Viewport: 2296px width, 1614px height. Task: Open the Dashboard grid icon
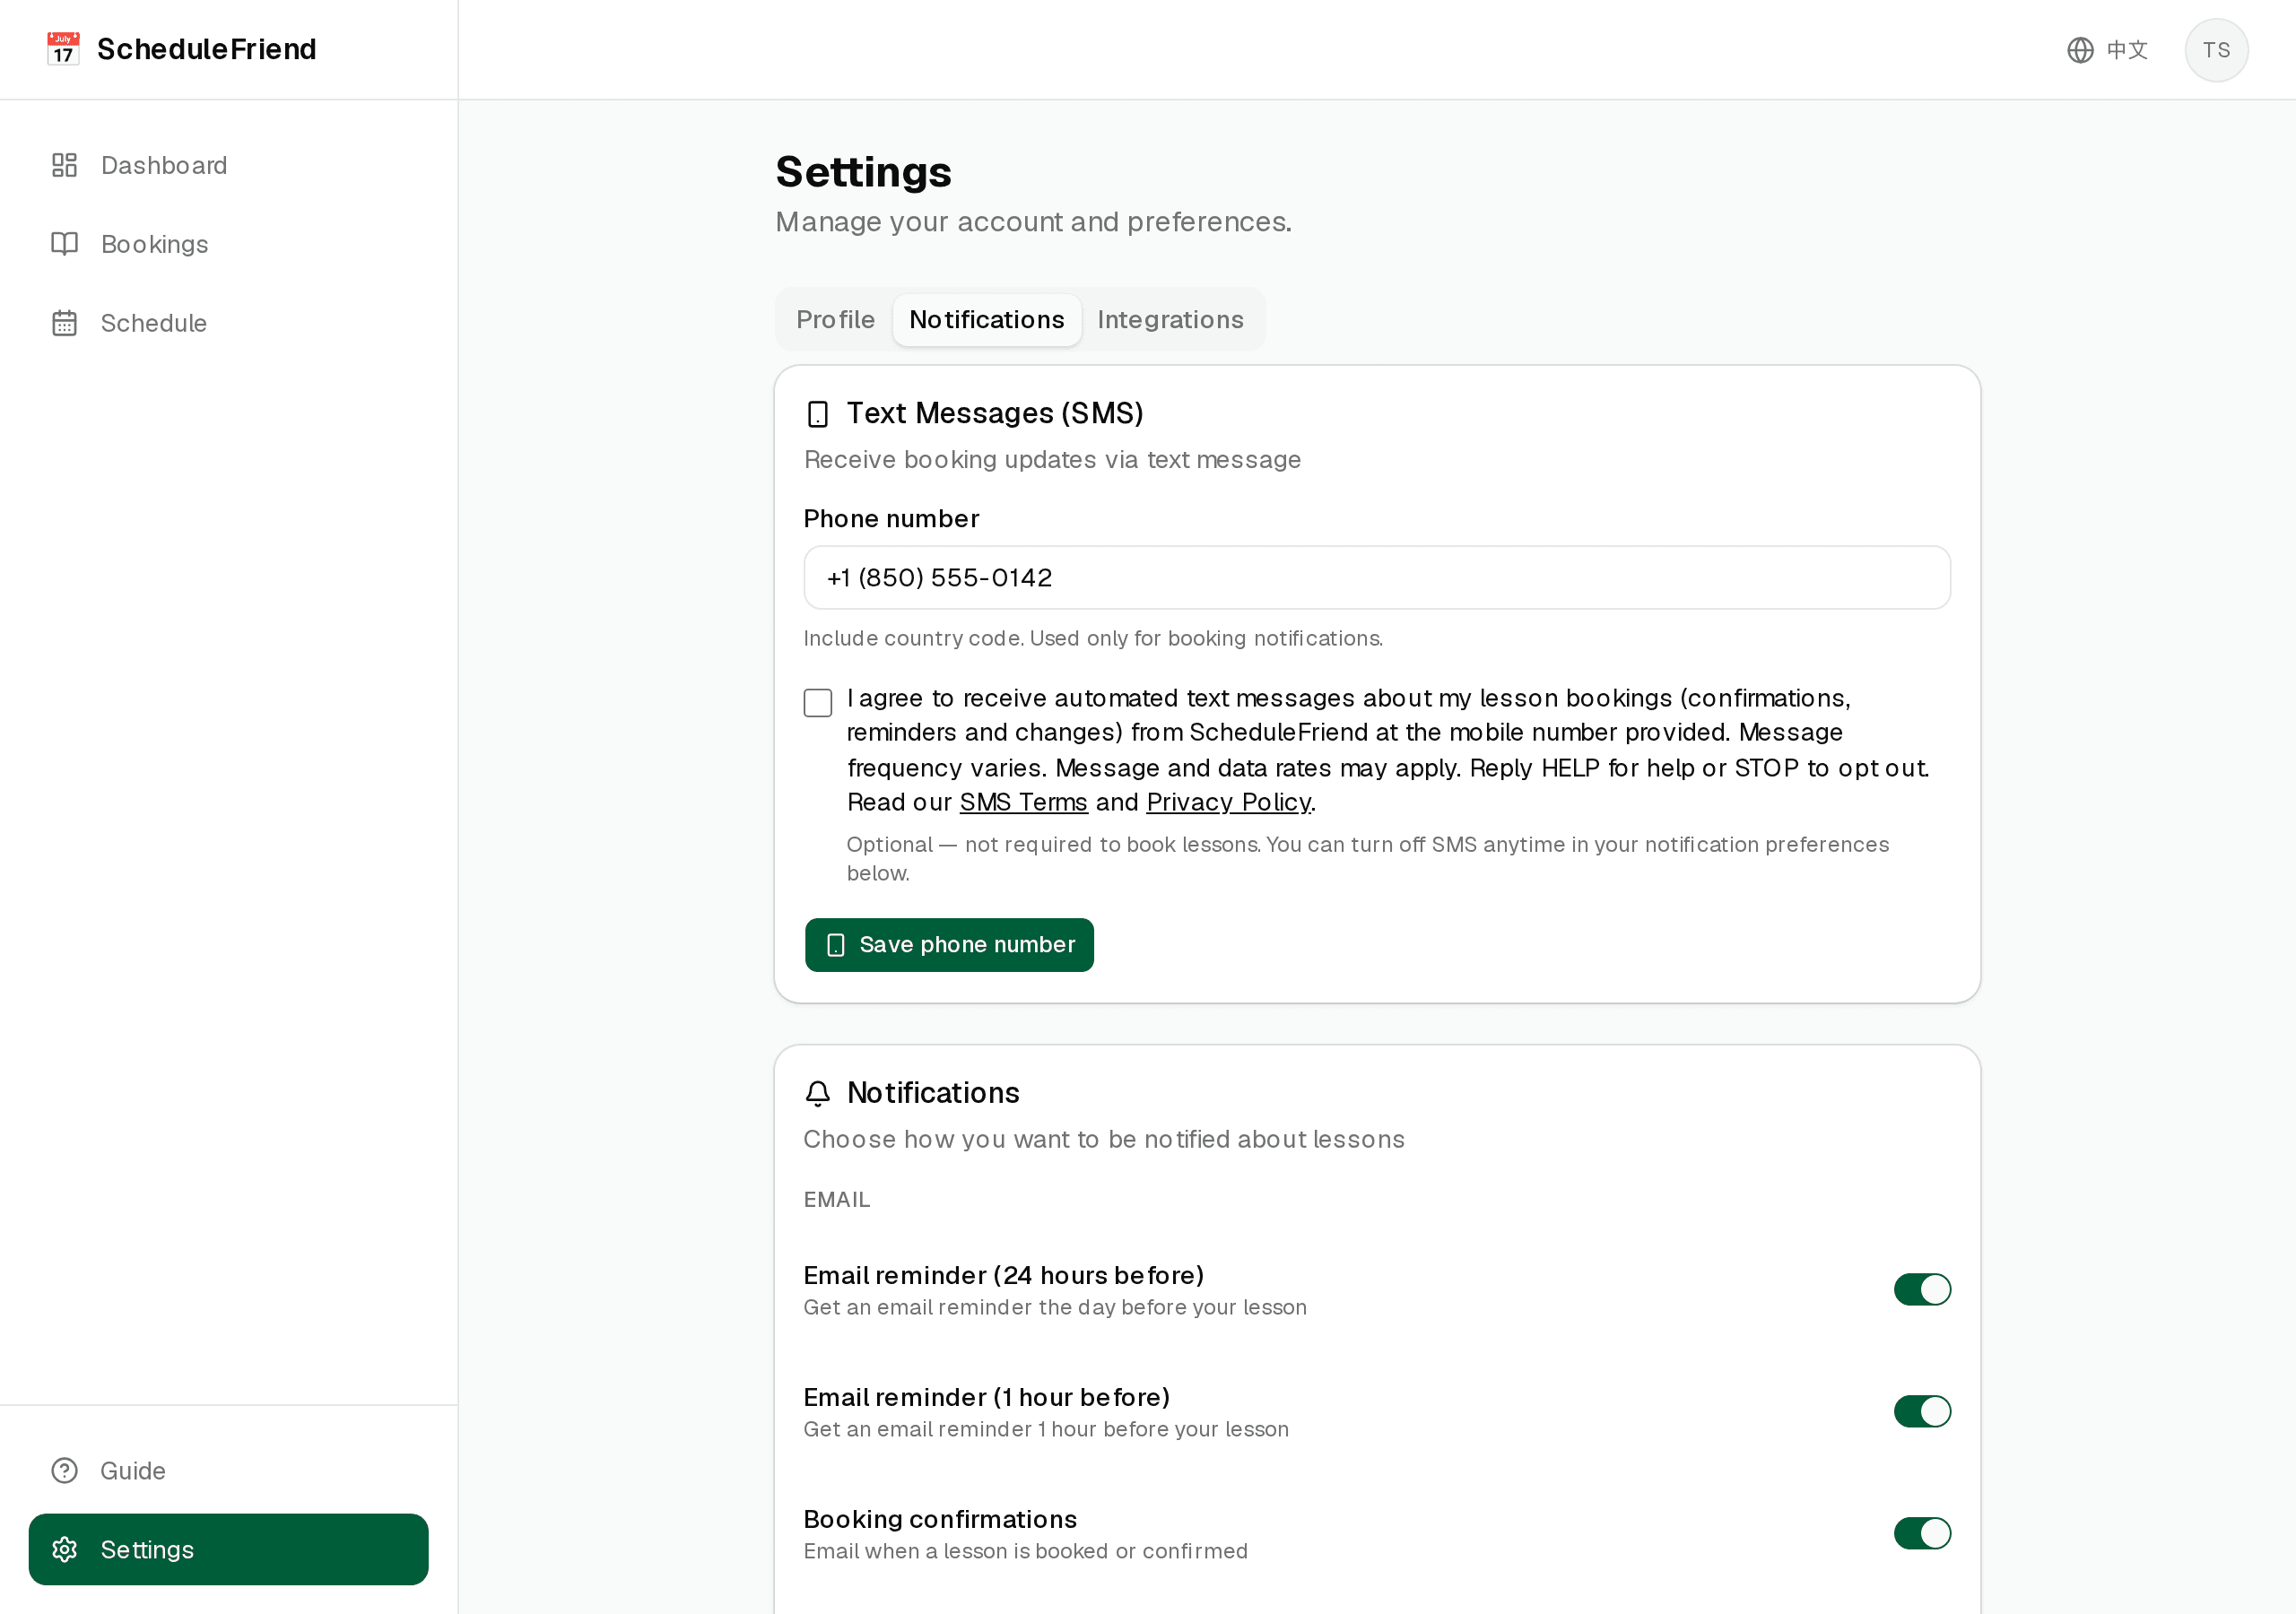click(x=64, y=165)
